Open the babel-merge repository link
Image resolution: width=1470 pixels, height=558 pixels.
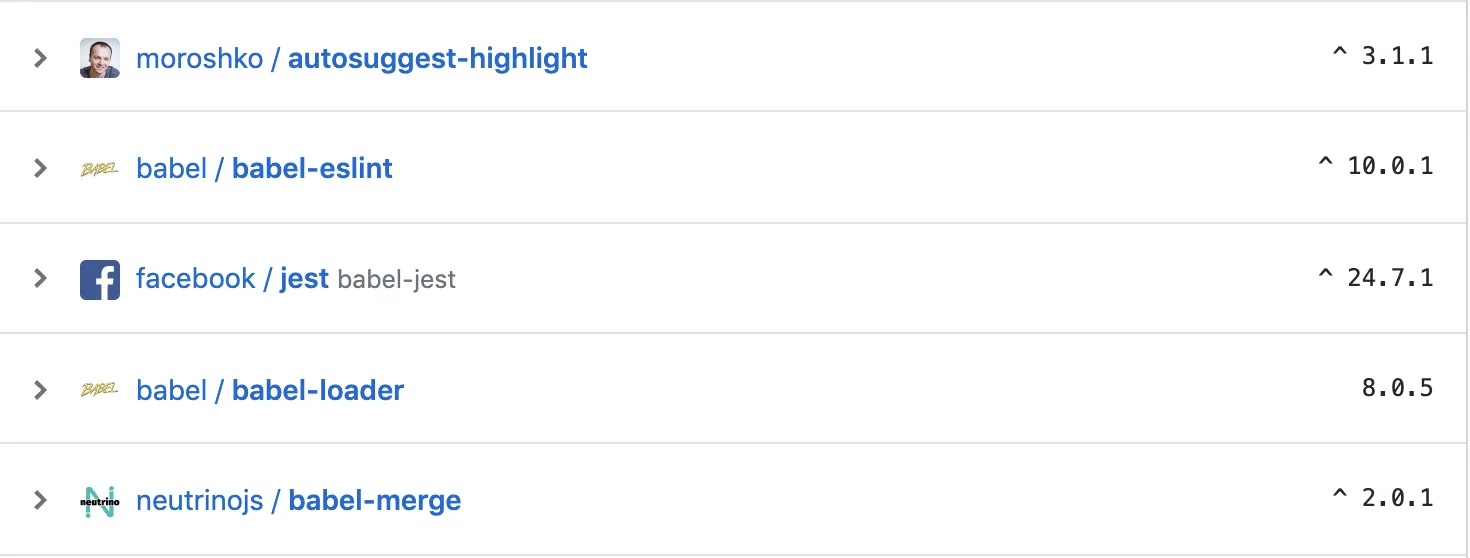coord(375,499)
